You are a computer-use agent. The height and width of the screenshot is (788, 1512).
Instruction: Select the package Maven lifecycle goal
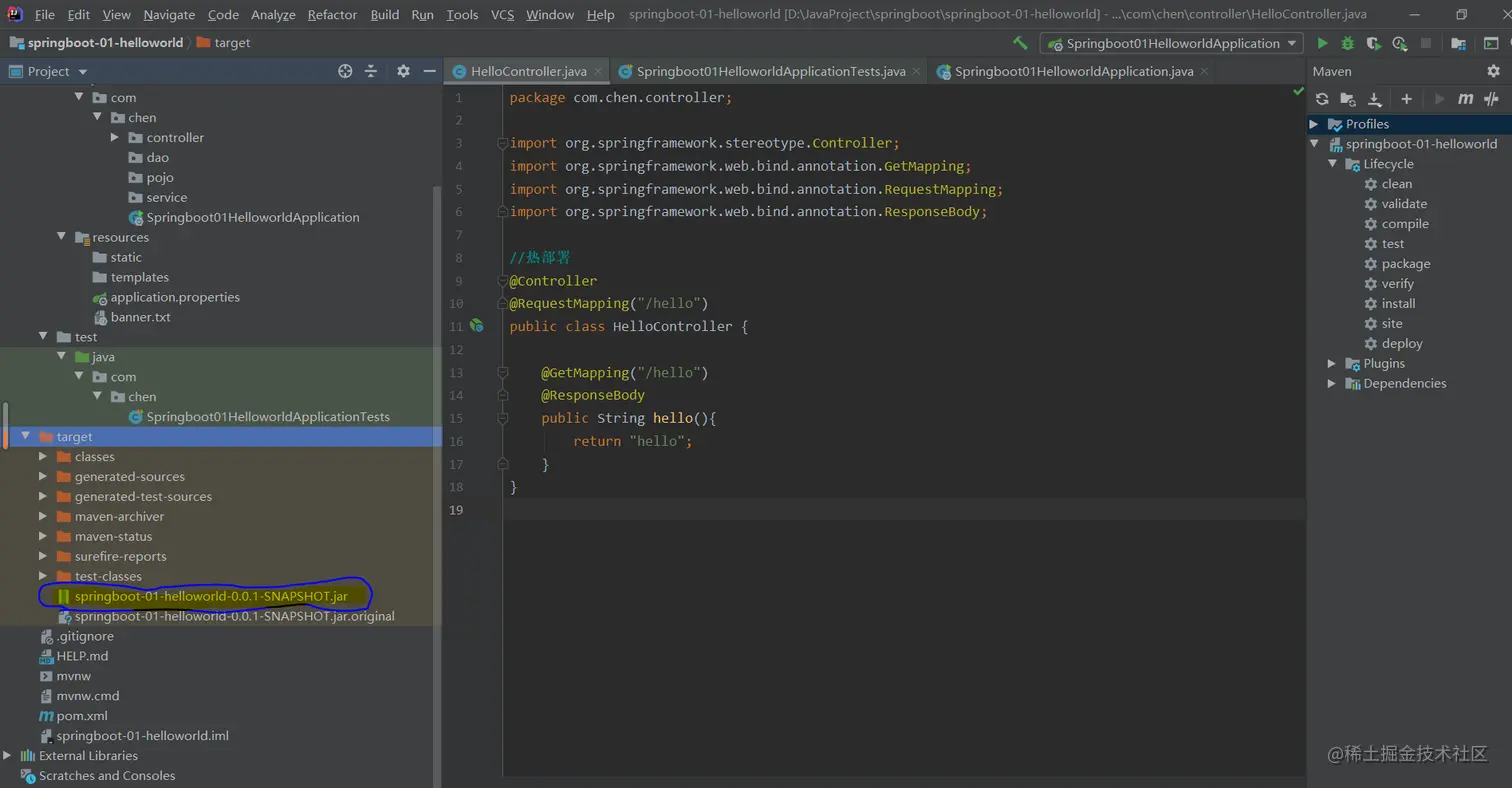(1405, 264)
